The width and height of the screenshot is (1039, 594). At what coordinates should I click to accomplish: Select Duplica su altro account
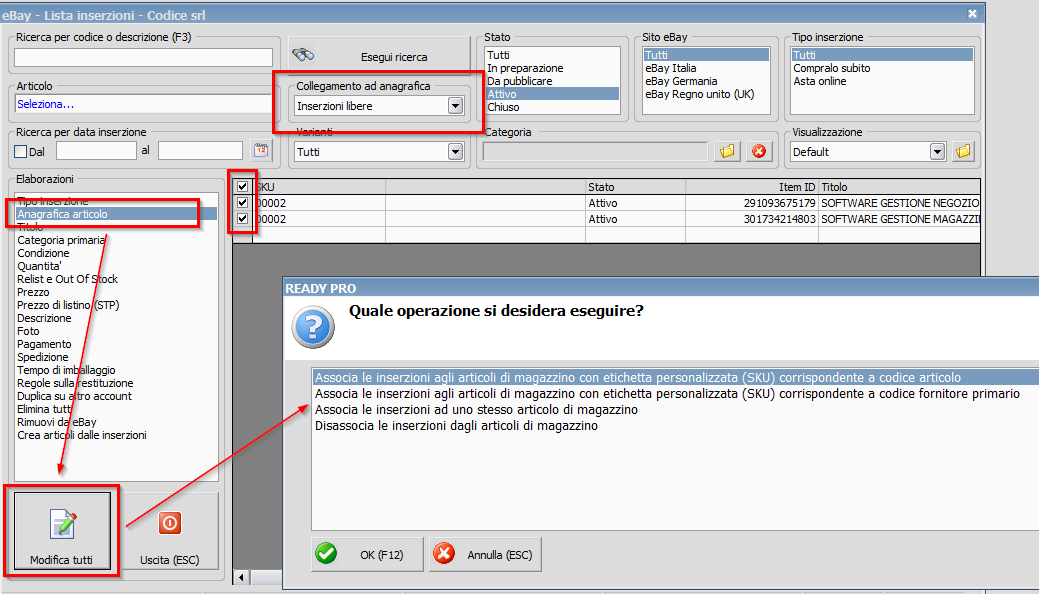tap(116, 396)
